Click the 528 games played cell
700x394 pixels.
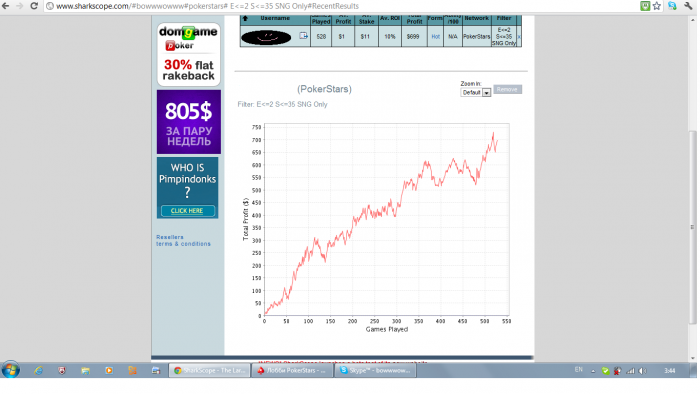click(x=321, y=37)
